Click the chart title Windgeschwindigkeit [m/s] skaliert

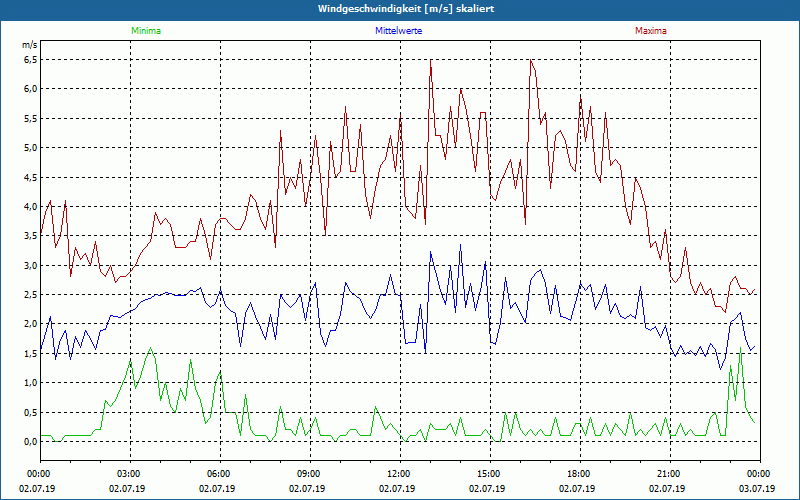click(406, 9)
